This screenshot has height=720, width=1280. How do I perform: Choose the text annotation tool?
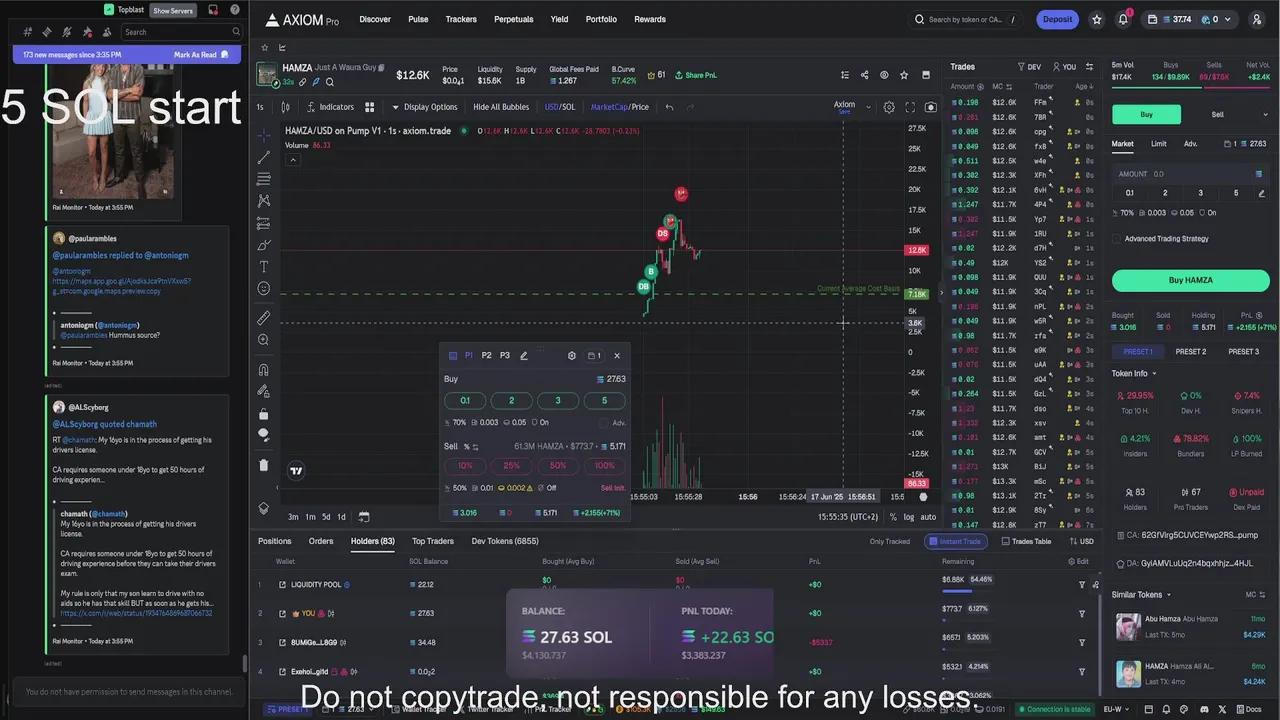coord(264,267)
